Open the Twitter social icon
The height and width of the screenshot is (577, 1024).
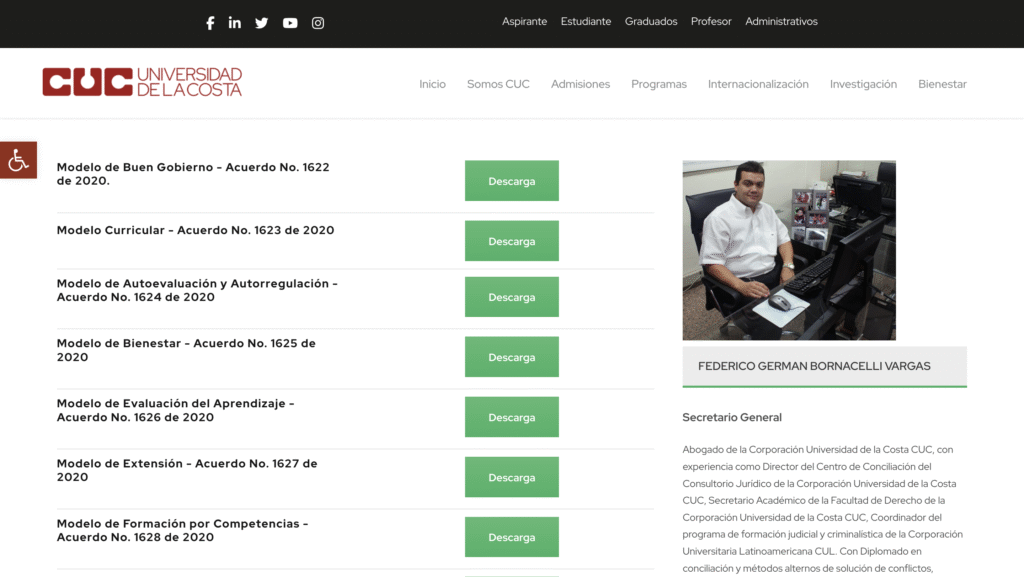point(262,23)
